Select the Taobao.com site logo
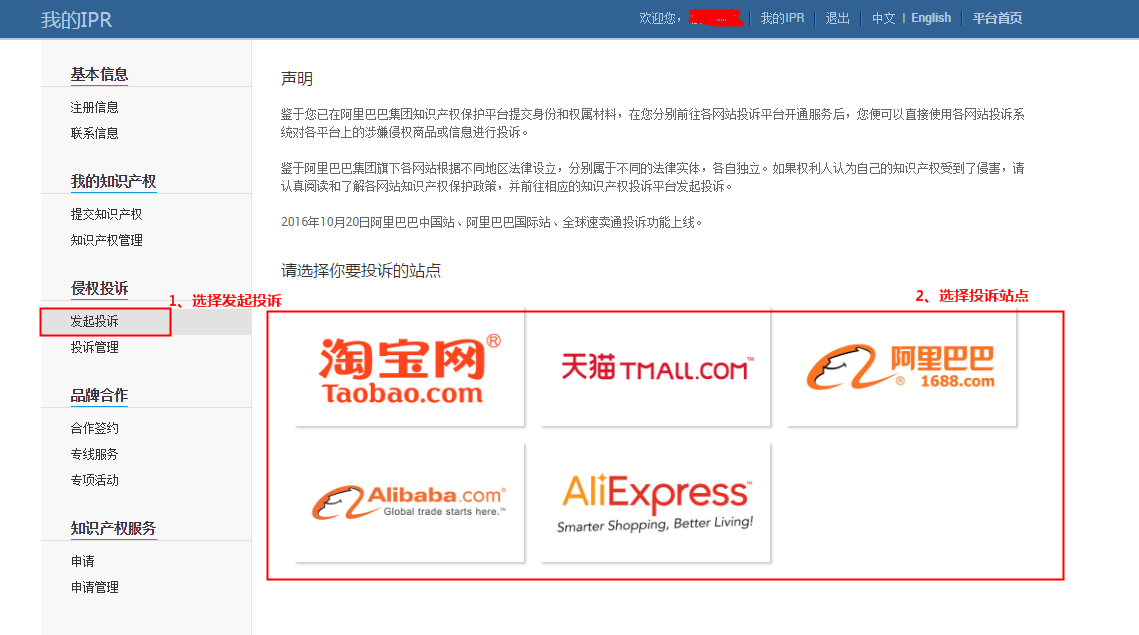Viewport: 1139px width, 635px height. coord(410,369)
